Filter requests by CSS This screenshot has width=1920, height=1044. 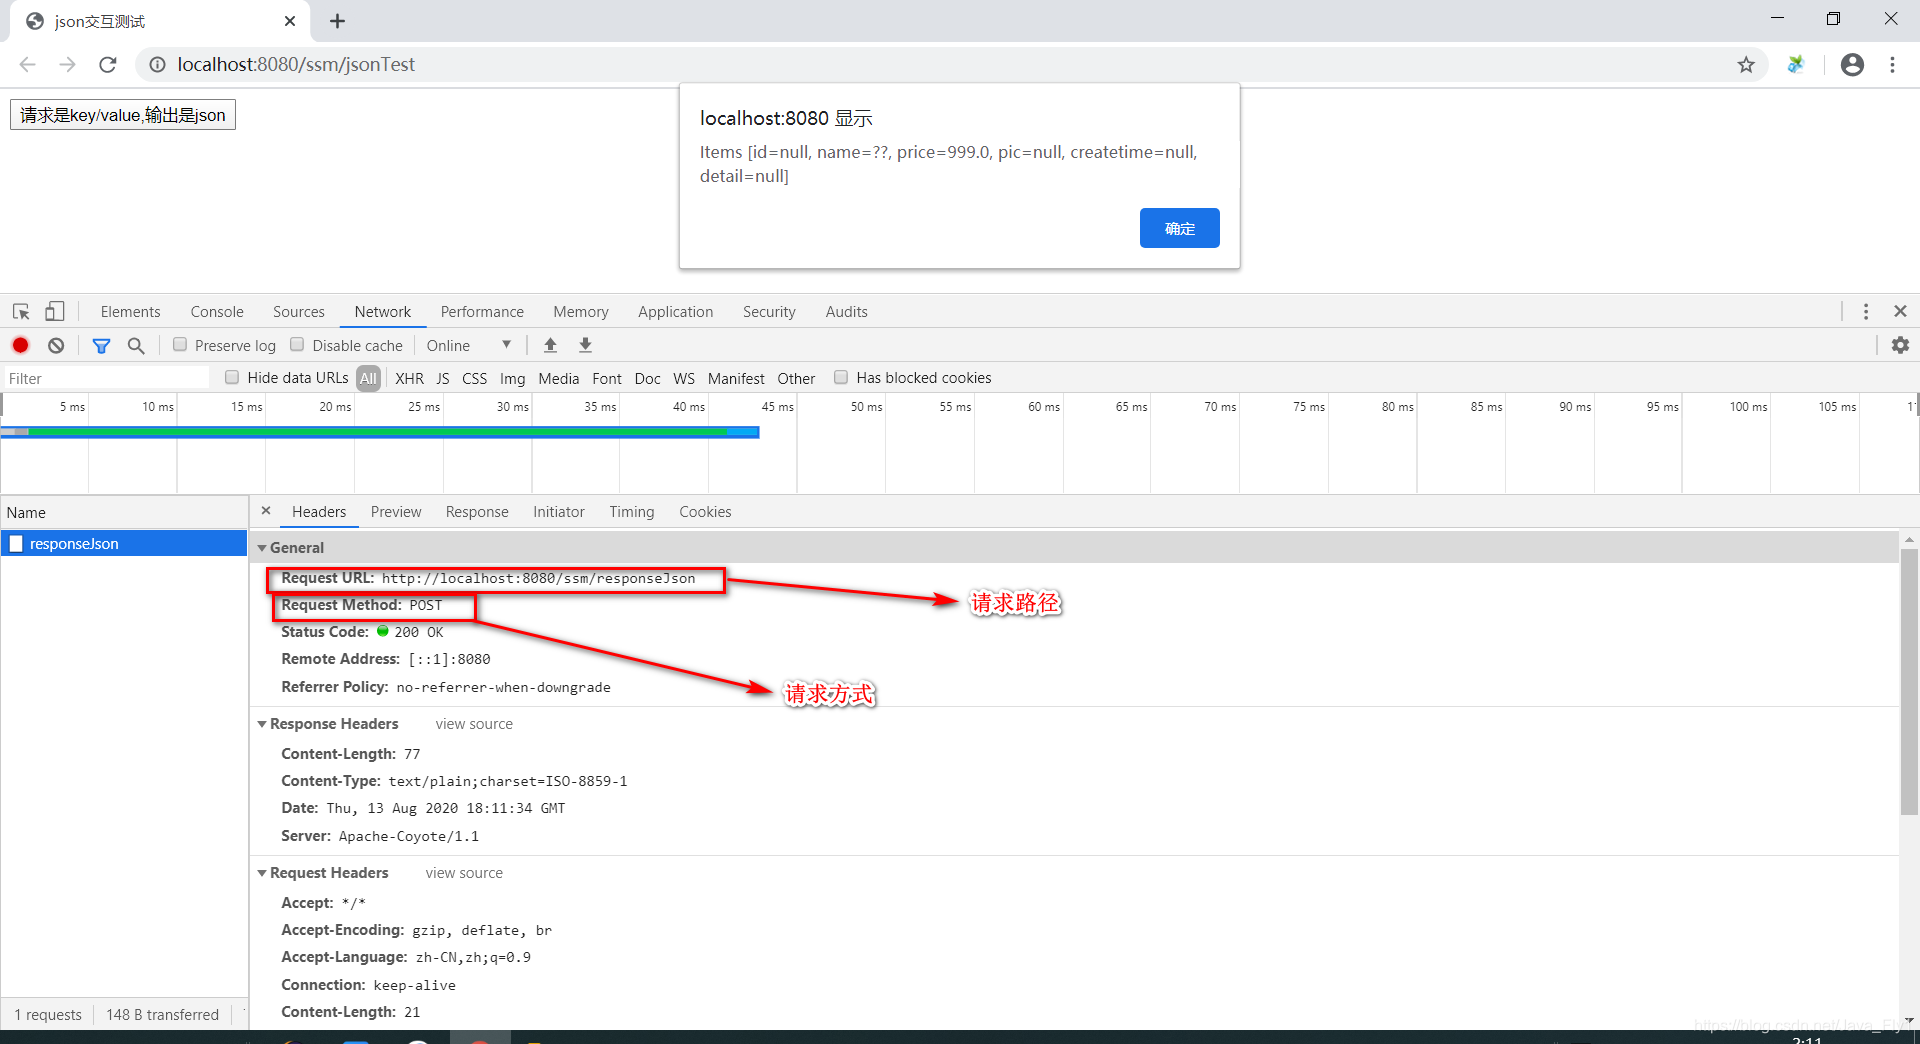475,378
